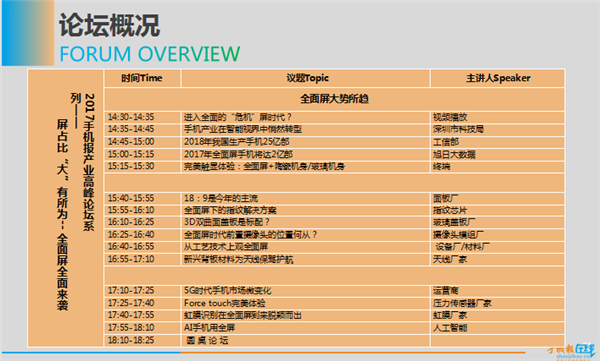Click the 3D双曲面盖板是标配 topic cell

pyautogui.click(x=305, y=222)
